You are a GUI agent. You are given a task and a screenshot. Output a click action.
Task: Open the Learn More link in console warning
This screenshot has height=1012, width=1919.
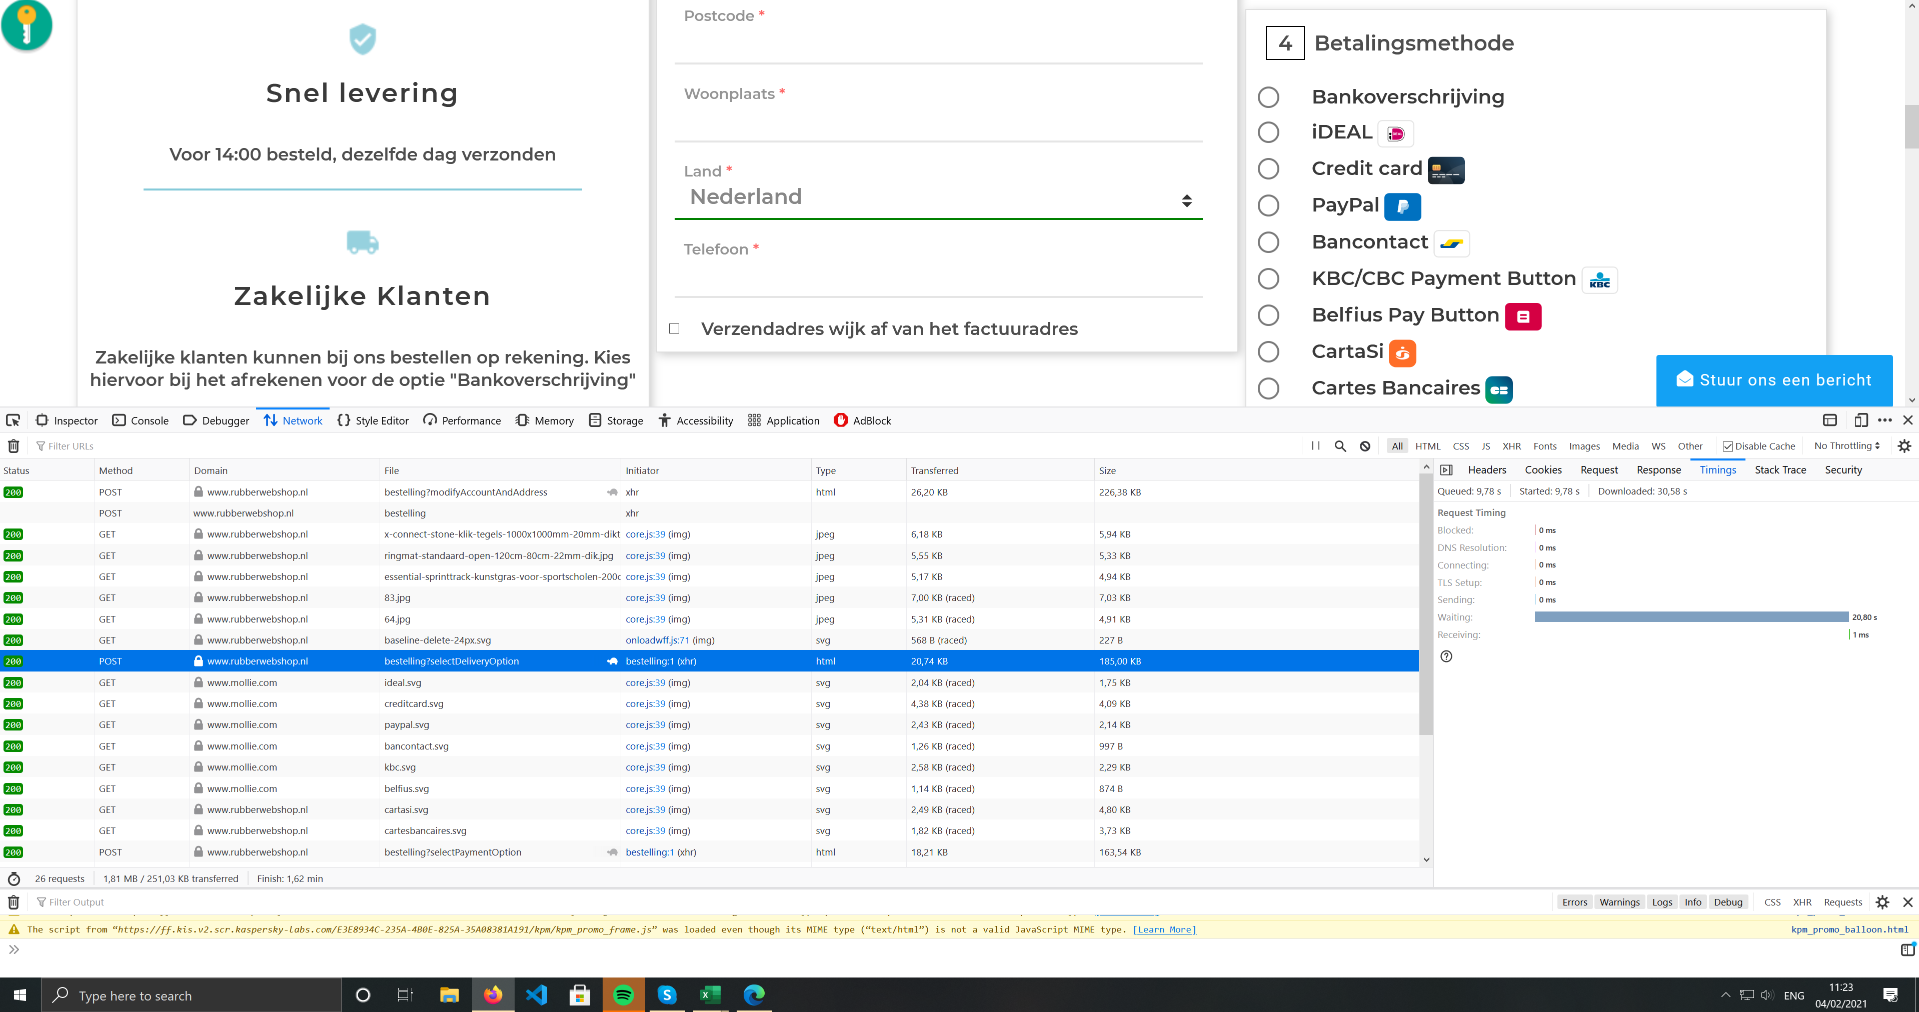point(1164,929)
